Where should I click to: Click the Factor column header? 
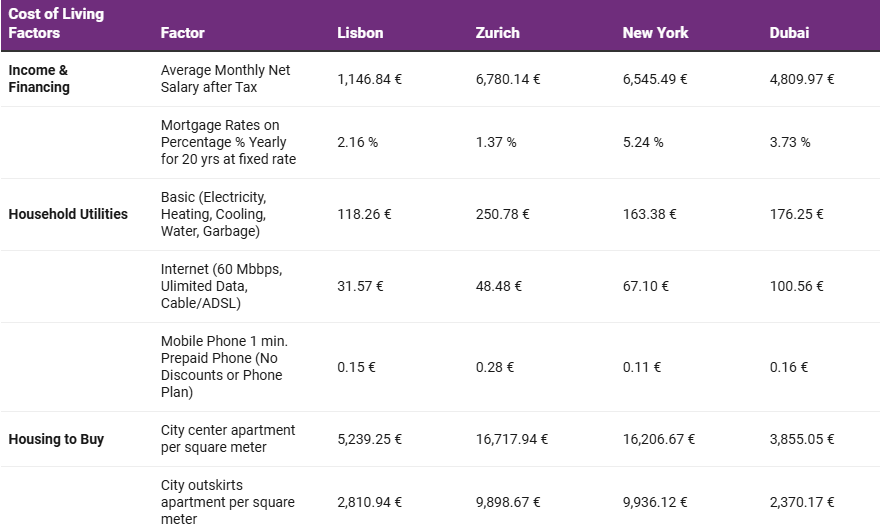click(x=182, y=33)
